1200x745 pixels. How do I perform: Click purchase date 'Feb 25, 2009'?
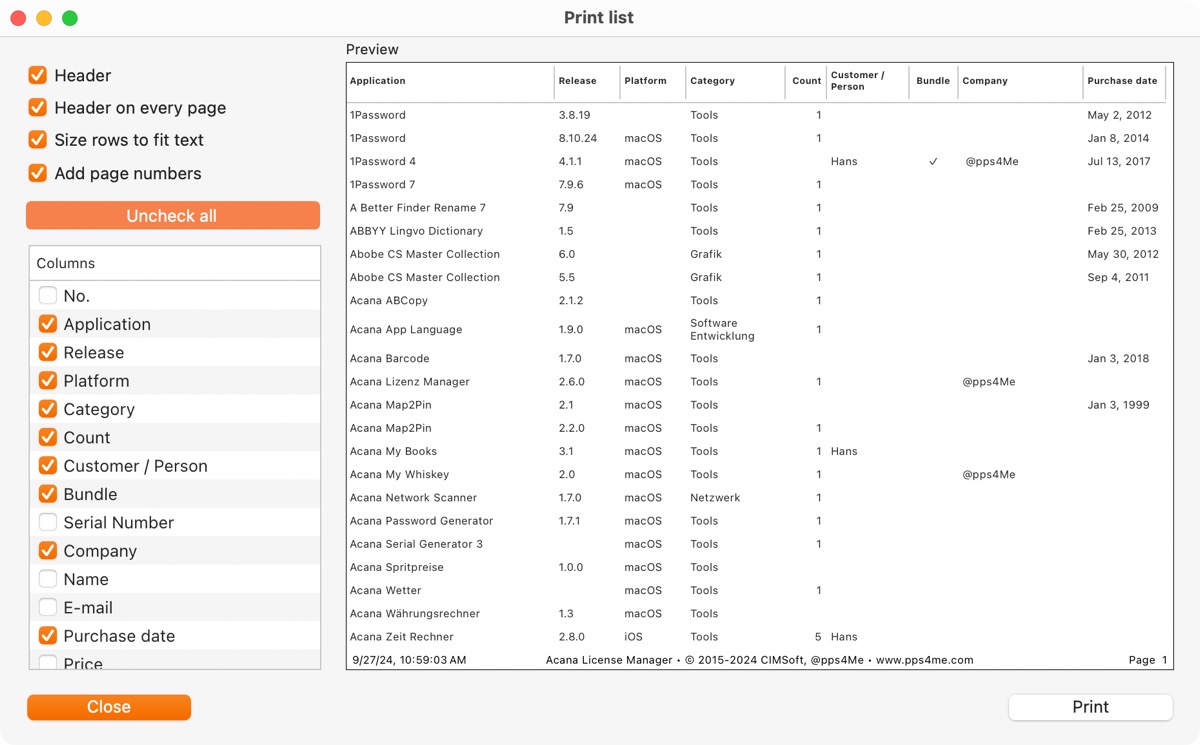[x=1123, y=208]
